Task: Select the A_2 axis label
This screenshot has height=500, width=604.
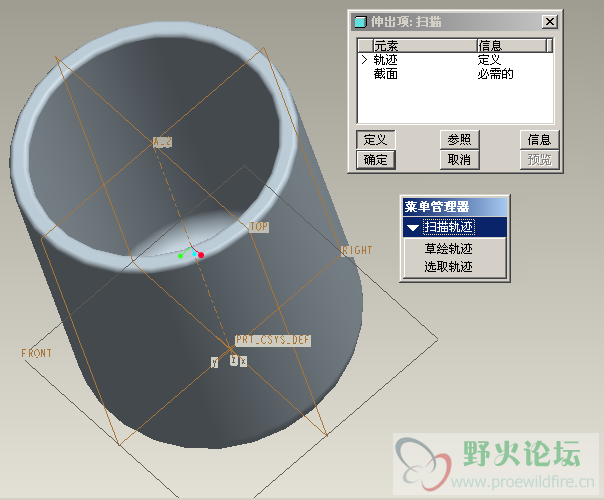Action: [x=162, y=142]
